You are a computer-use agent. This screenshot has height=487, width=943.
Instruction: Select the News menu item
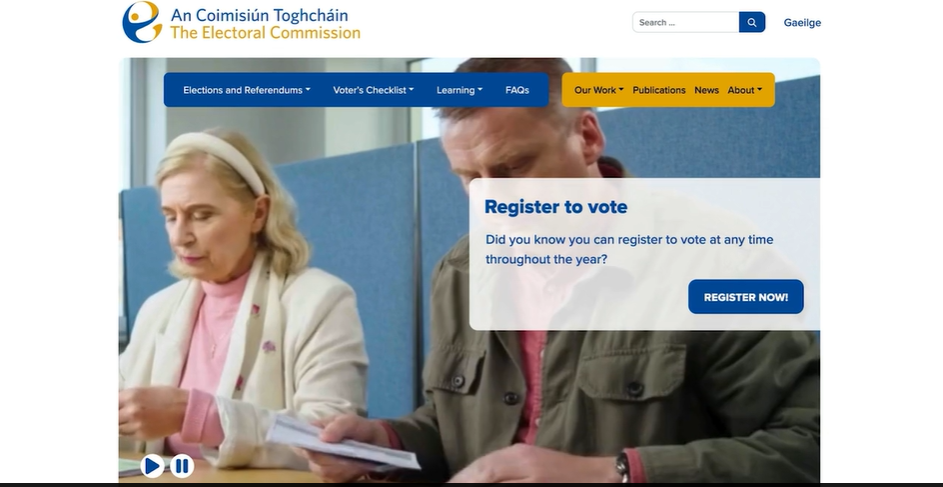pos(707,90)
